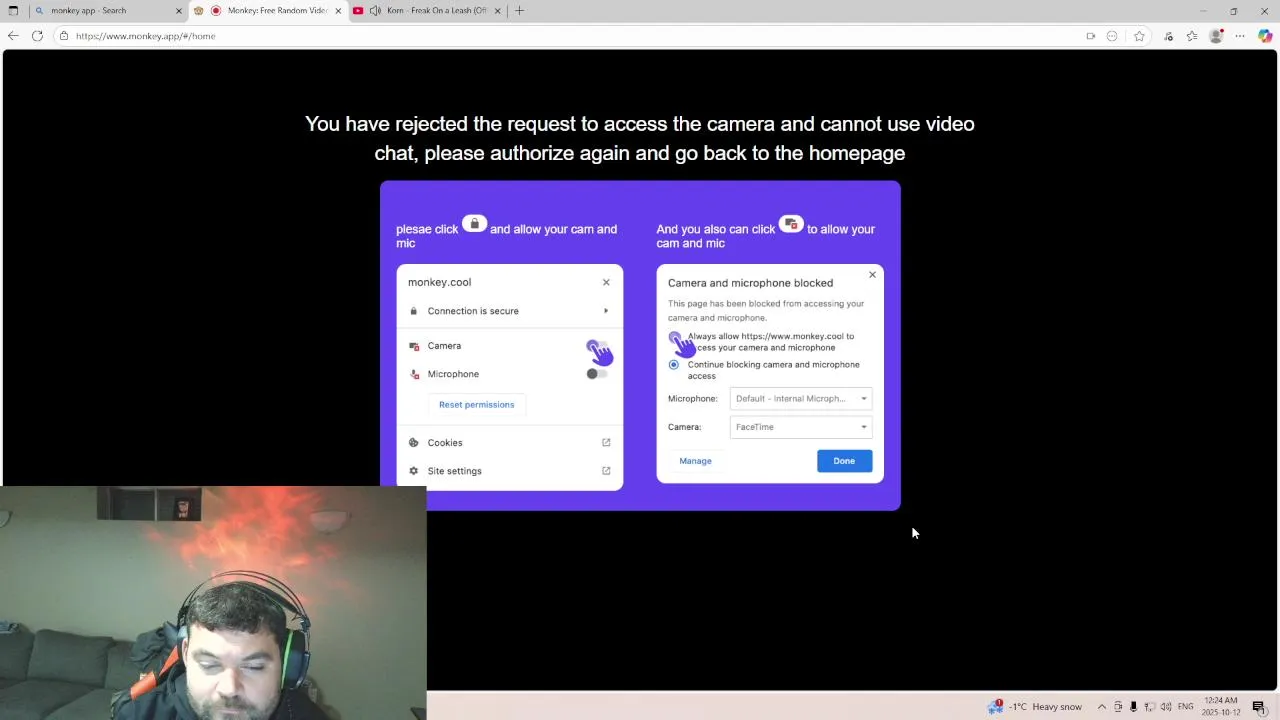
Task: Open the network tray icon
Action: (1149, 707)
